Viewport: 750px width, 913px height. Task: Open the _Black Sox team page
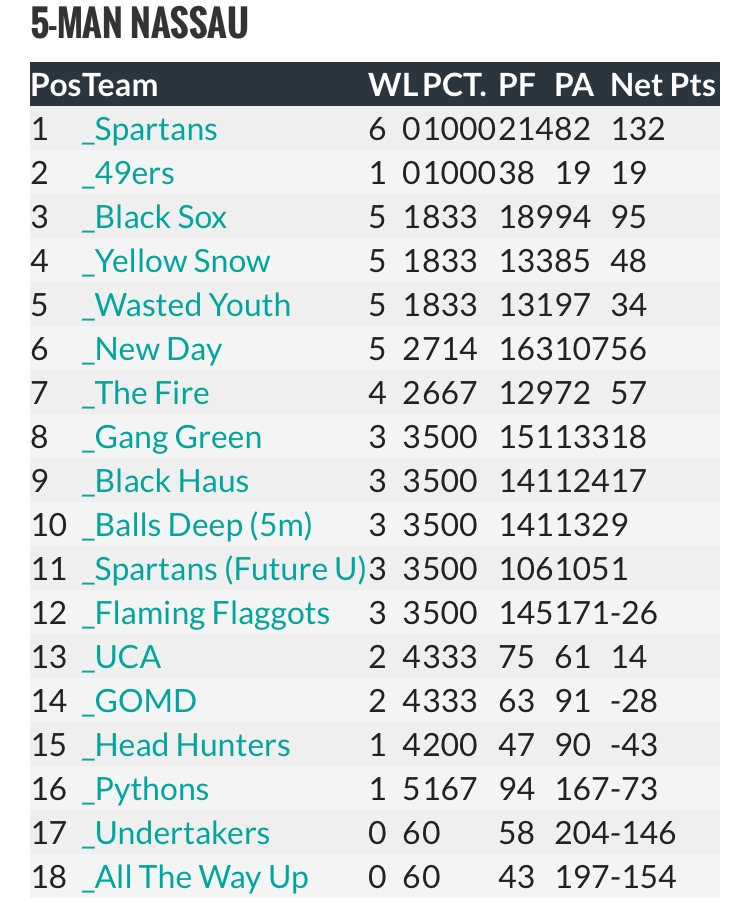coord(155,218)
